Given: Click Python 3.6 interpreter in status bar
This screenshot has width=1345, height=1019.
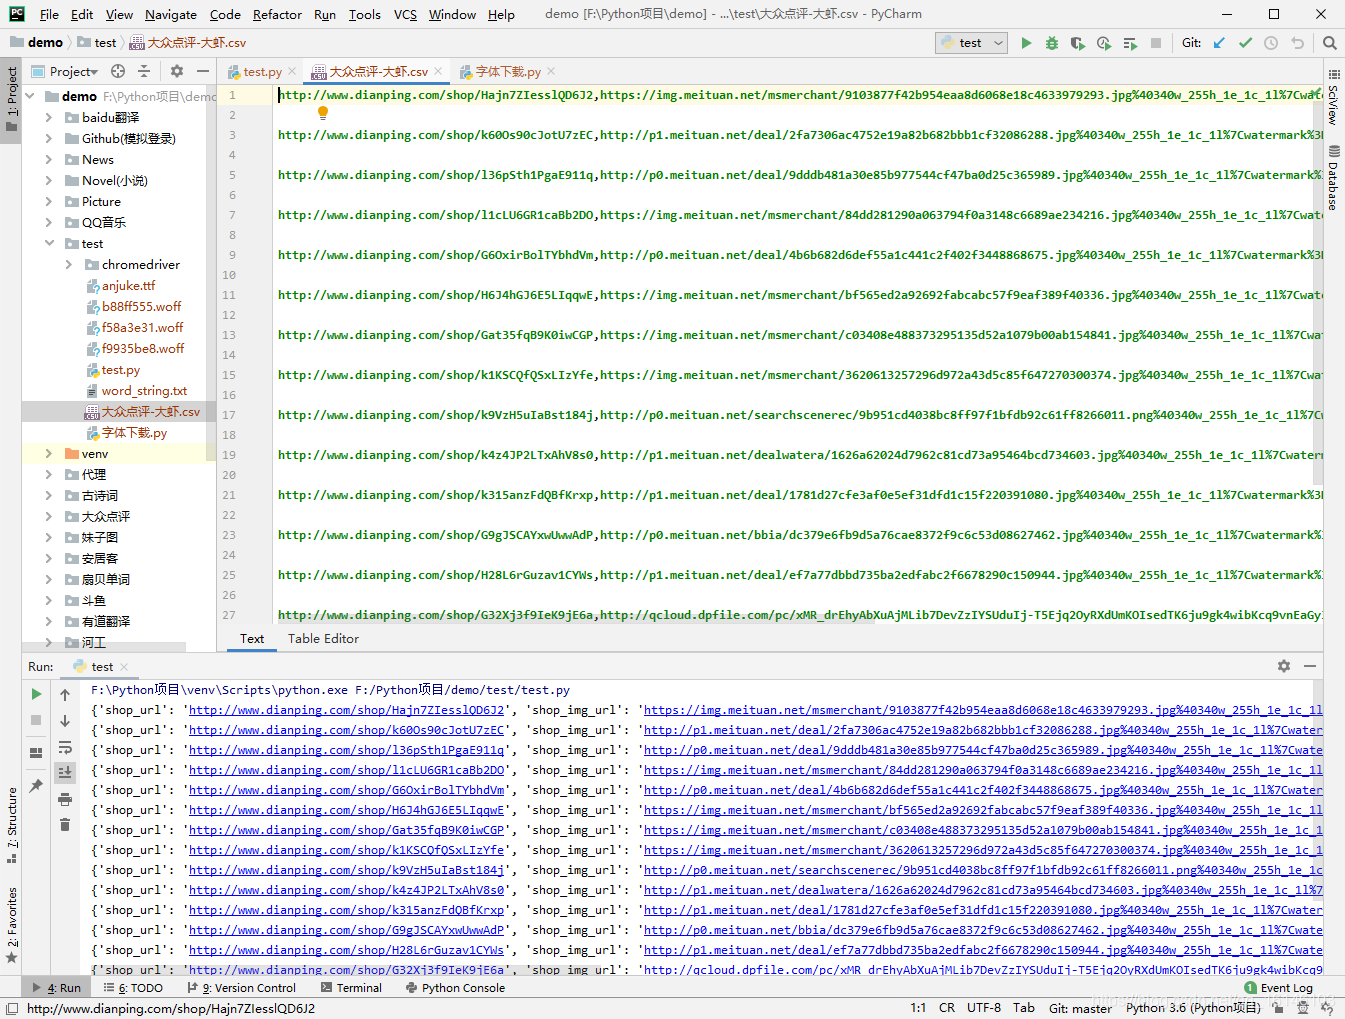Looking at the screenshot, I should click(x=1193, y=1008).
